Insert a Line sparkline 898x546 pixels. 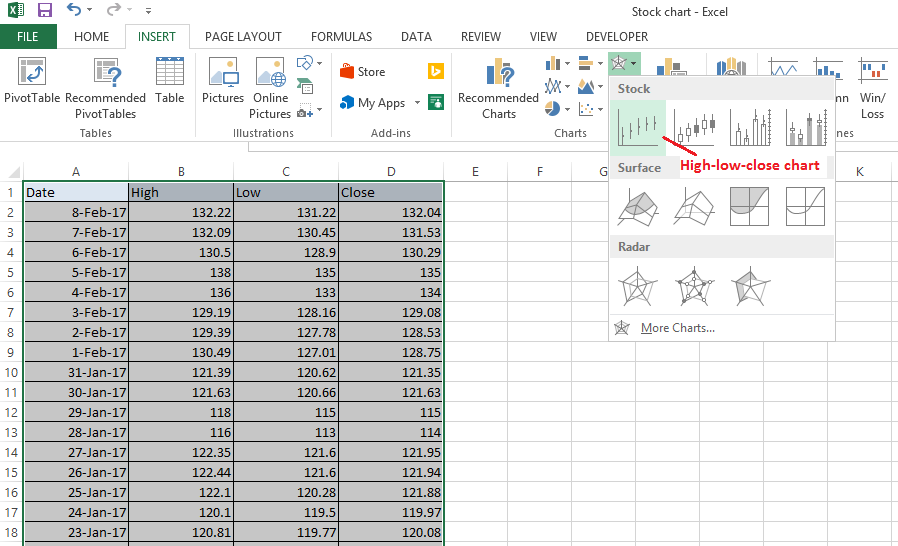click(783, 68)
